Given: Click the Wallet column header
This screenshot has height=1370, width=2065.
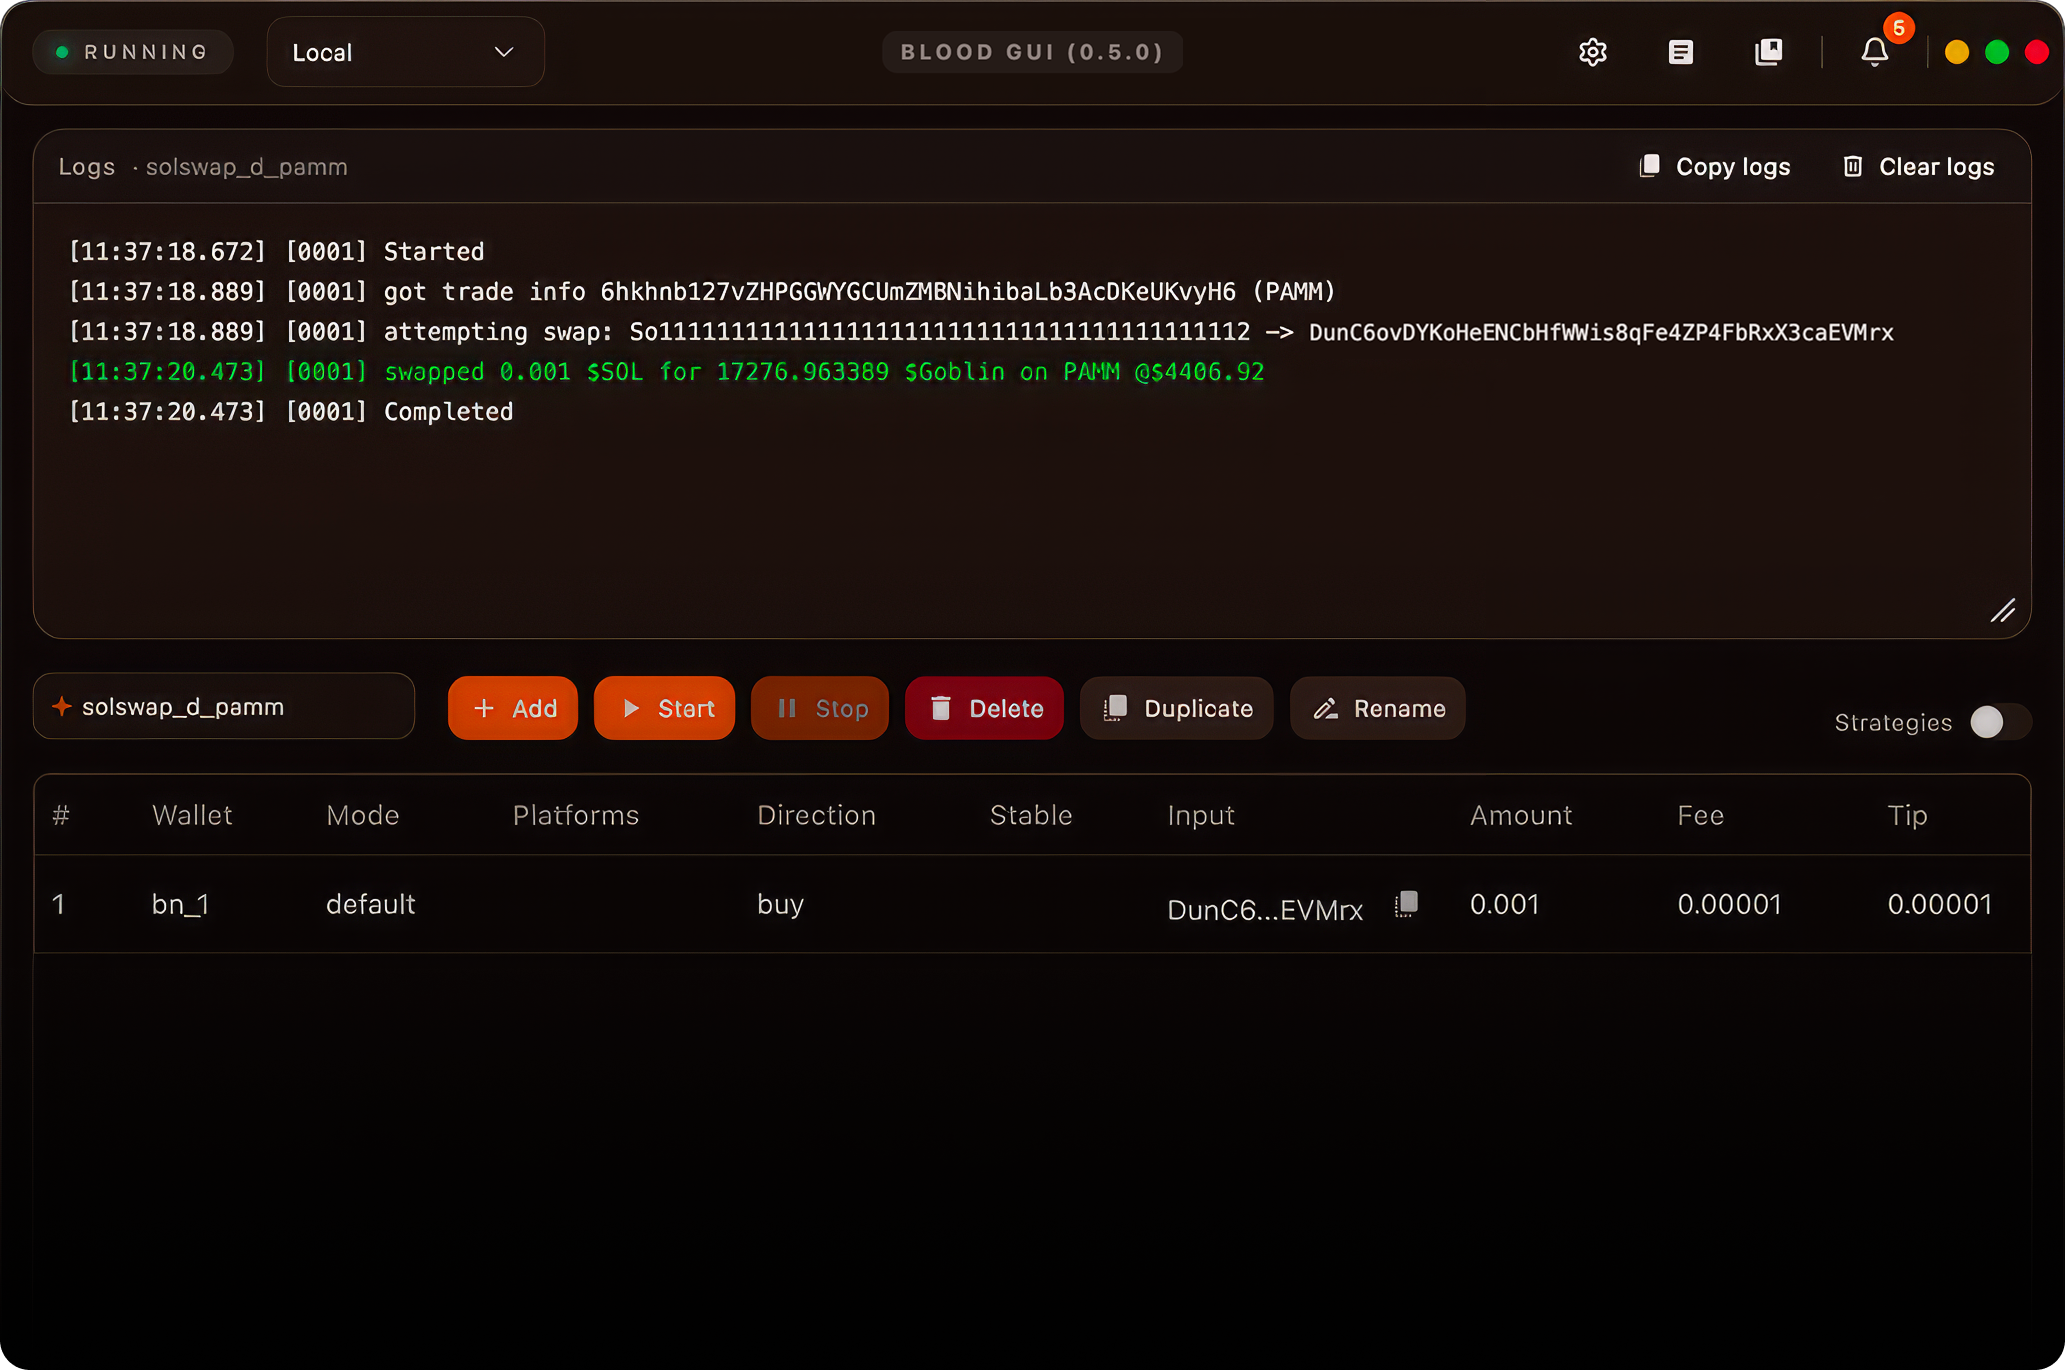Looking at the screenshot, I should (192, 815).
